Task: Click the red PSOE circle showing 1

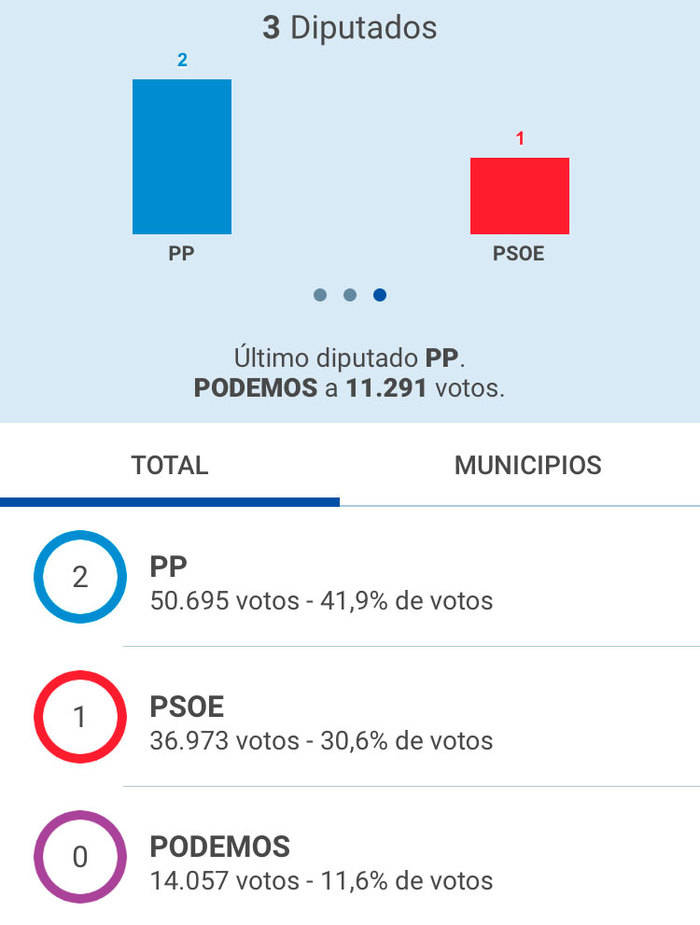Action: pos(80,717)
